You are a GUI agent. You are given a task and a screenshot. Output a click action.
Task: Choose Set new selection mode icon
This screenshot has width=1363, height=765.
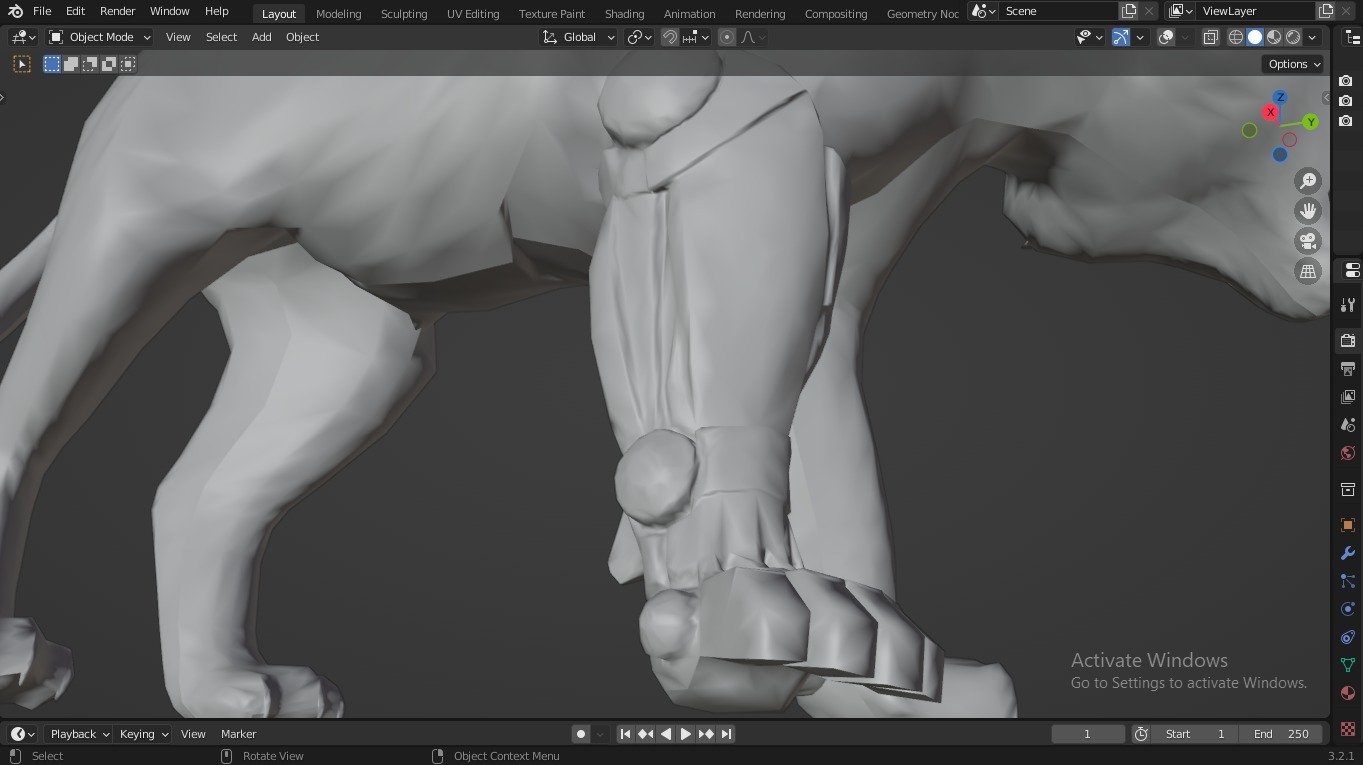coord(52,64)
